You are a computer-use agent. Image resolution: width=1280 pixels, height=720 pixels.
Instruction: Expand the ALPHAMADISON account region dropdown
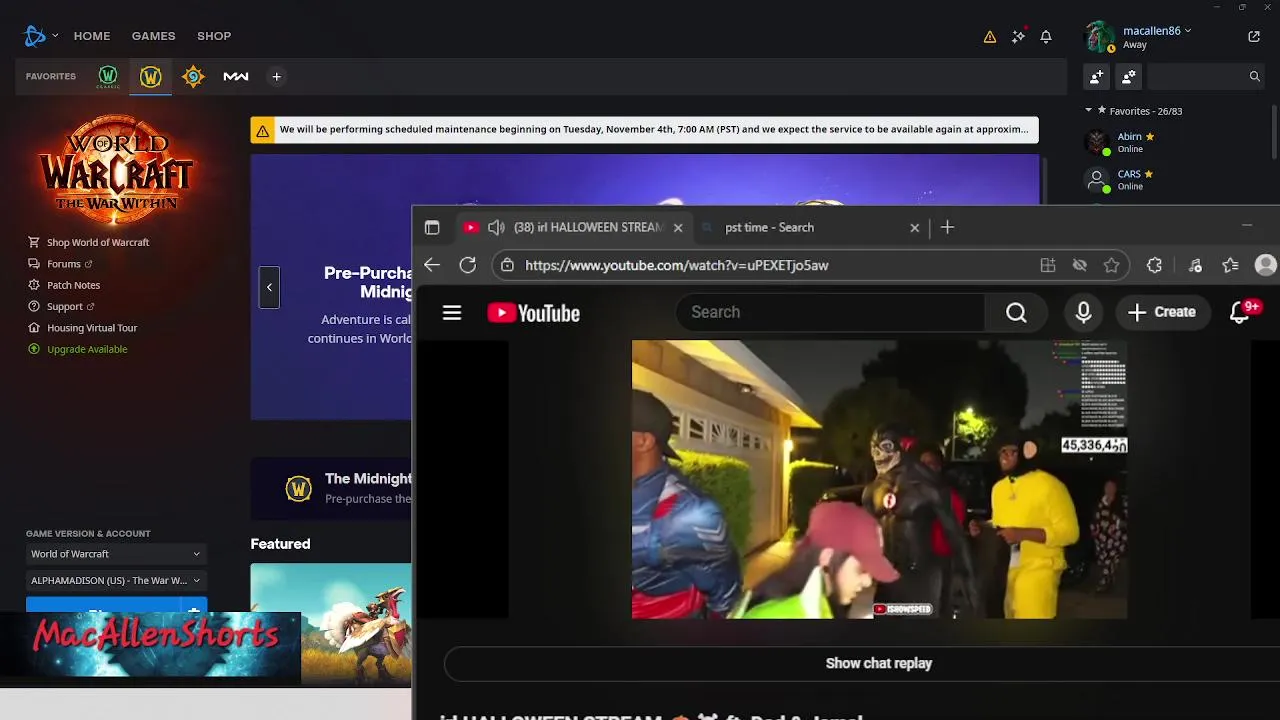click(115, 580)
